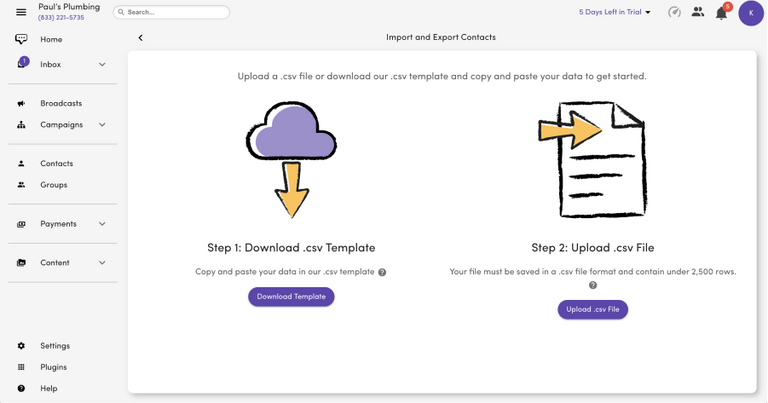Open Settings in sidebar
Viewport: 768px width, 403px height.
pyautogui.click(x=55, y=346)
